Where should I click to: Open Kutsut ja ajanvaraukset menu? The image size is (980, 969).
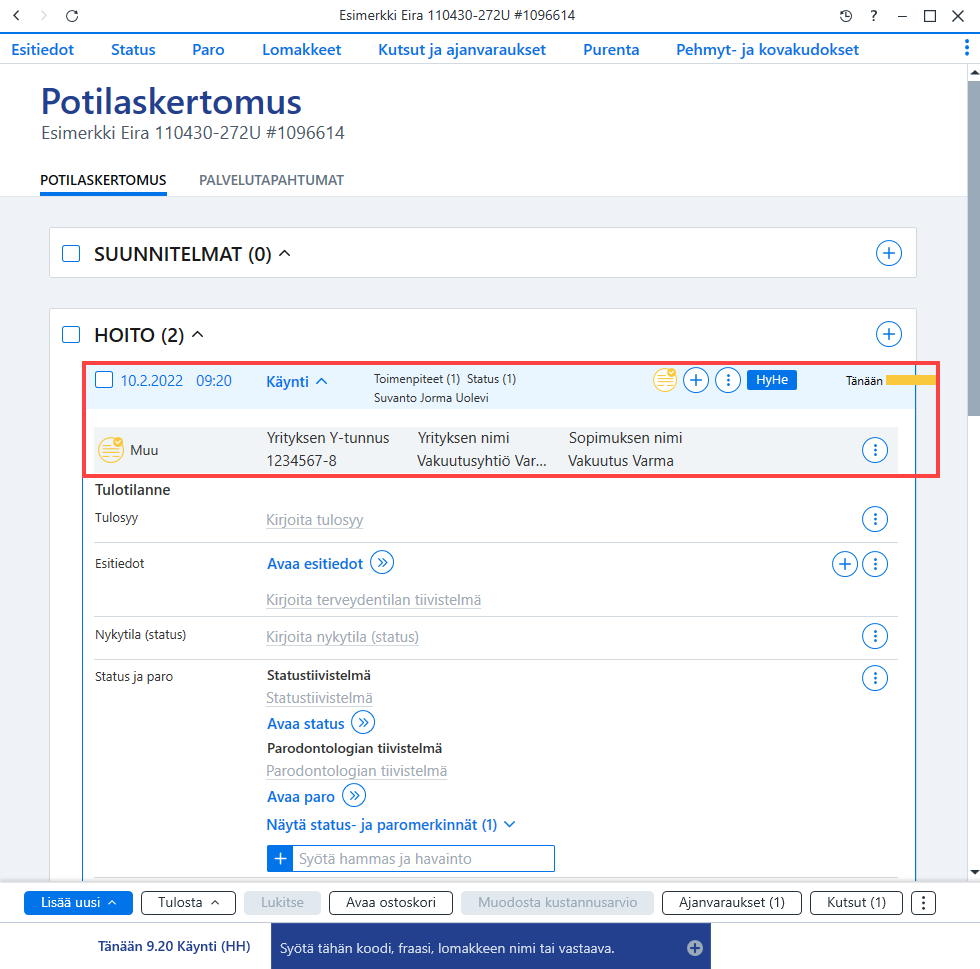click(462, 49)
